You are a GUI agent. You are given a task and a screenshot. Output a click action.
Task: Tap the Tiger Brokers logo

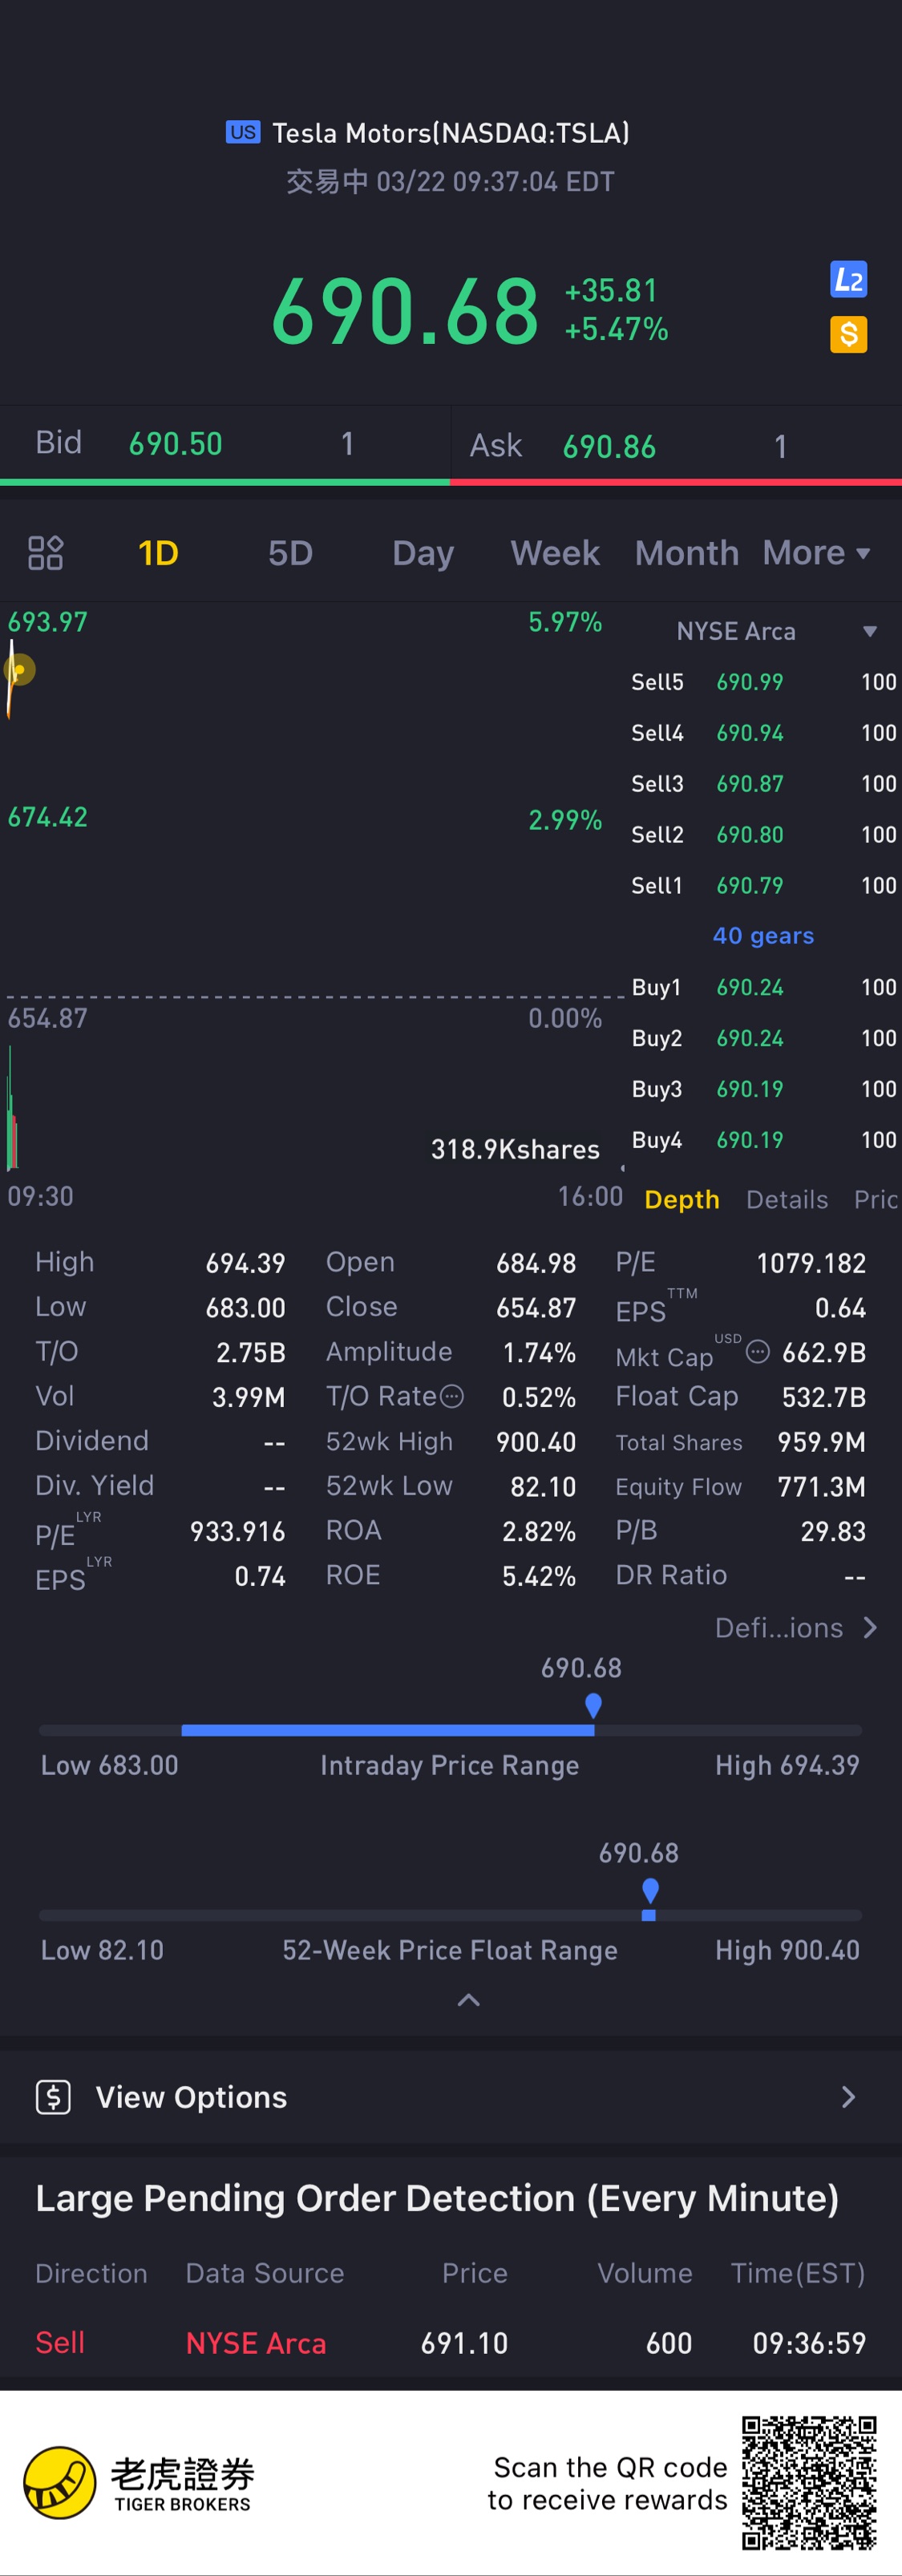(138, 2483)
